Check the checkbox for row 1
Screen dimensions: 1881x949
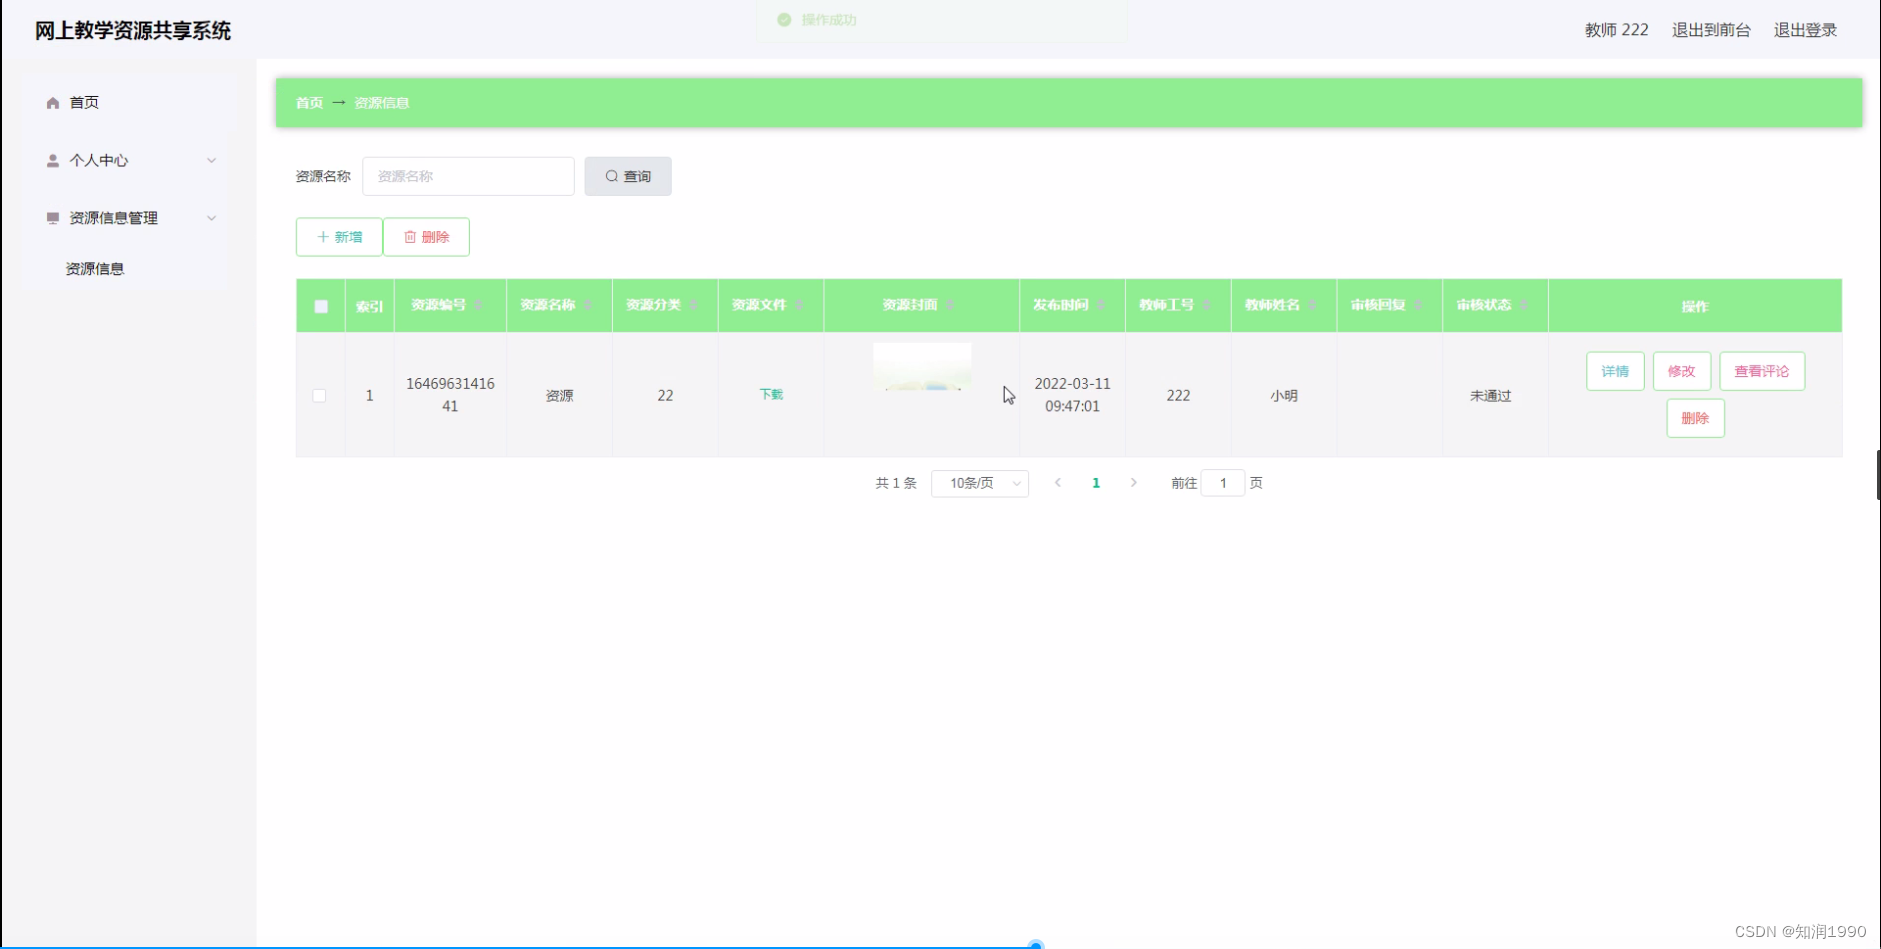pos(320,396)
